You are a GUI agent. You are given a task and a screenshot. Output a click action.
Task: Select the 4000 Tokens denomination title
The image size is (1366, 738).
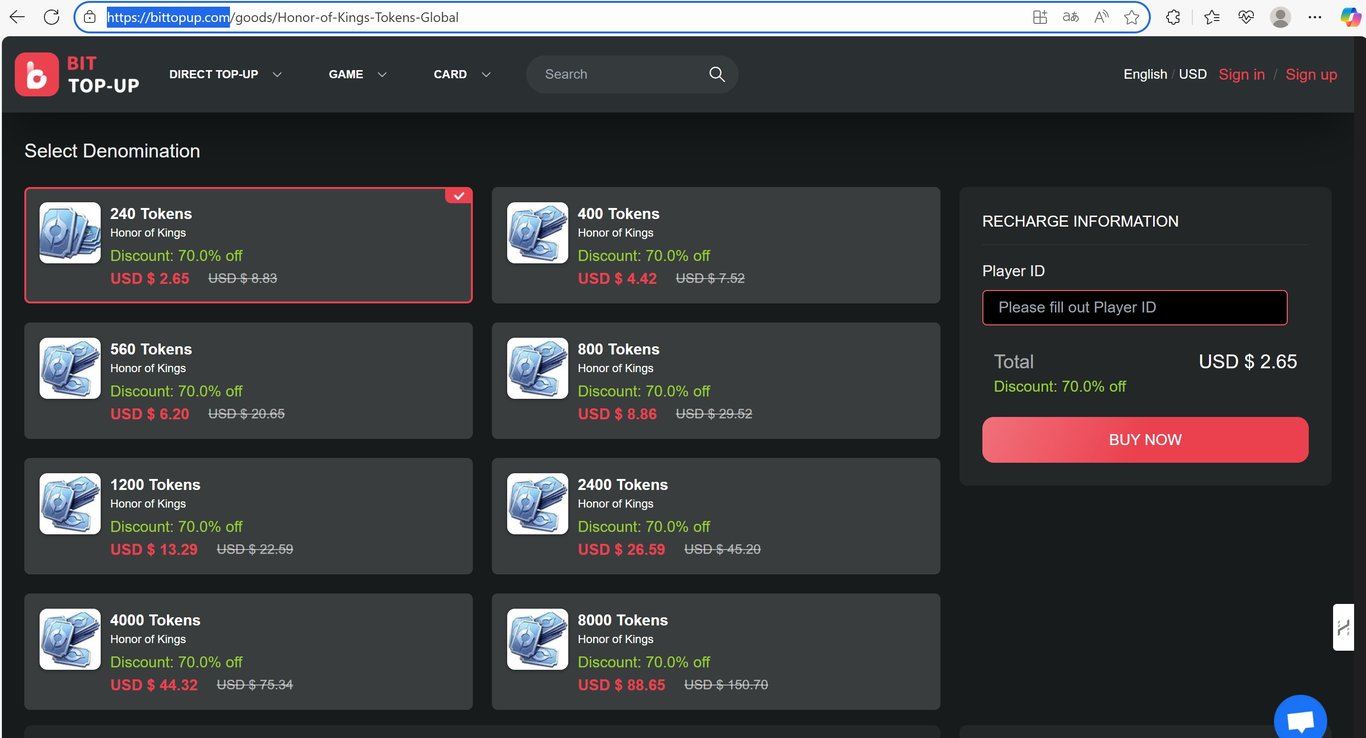[x=155, y=620]
